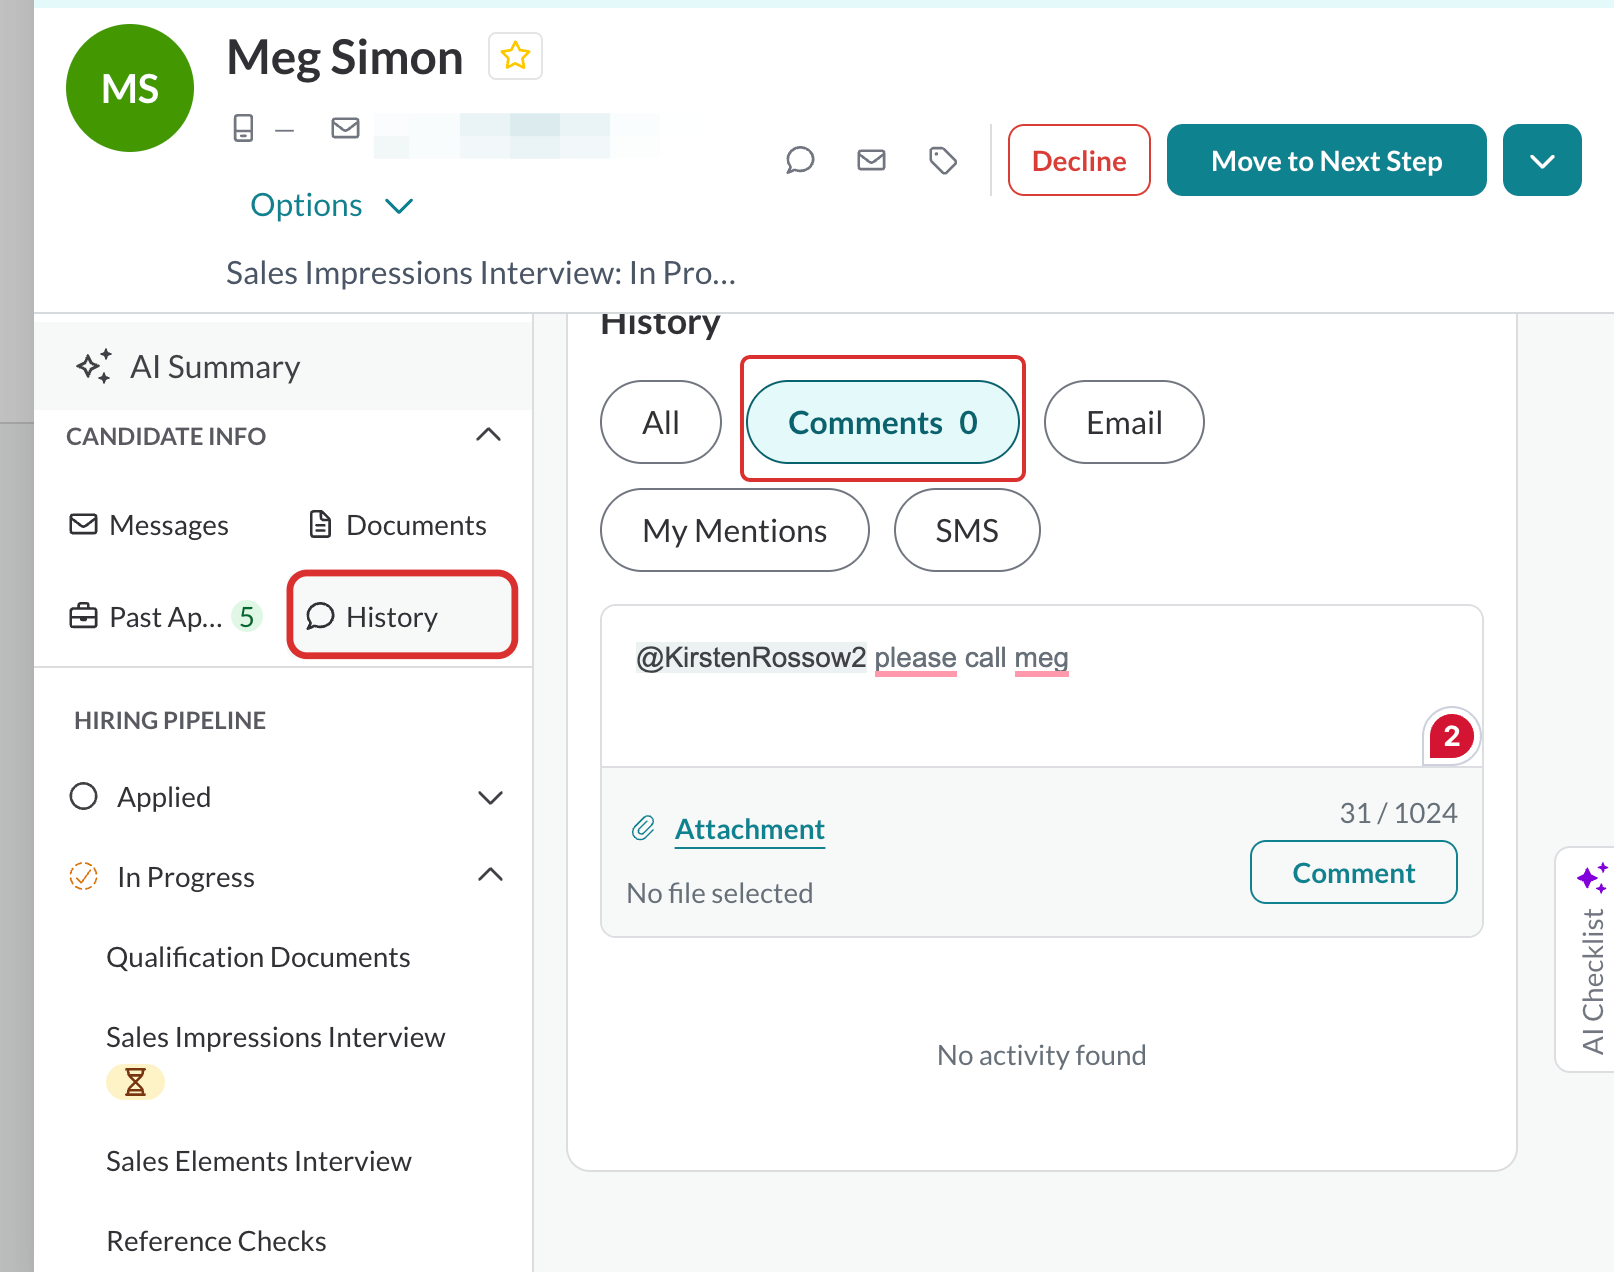This screenshot has width=1614, height=1272.
Task: Select the Comments filter tab
Action: [x=883, y=422]
